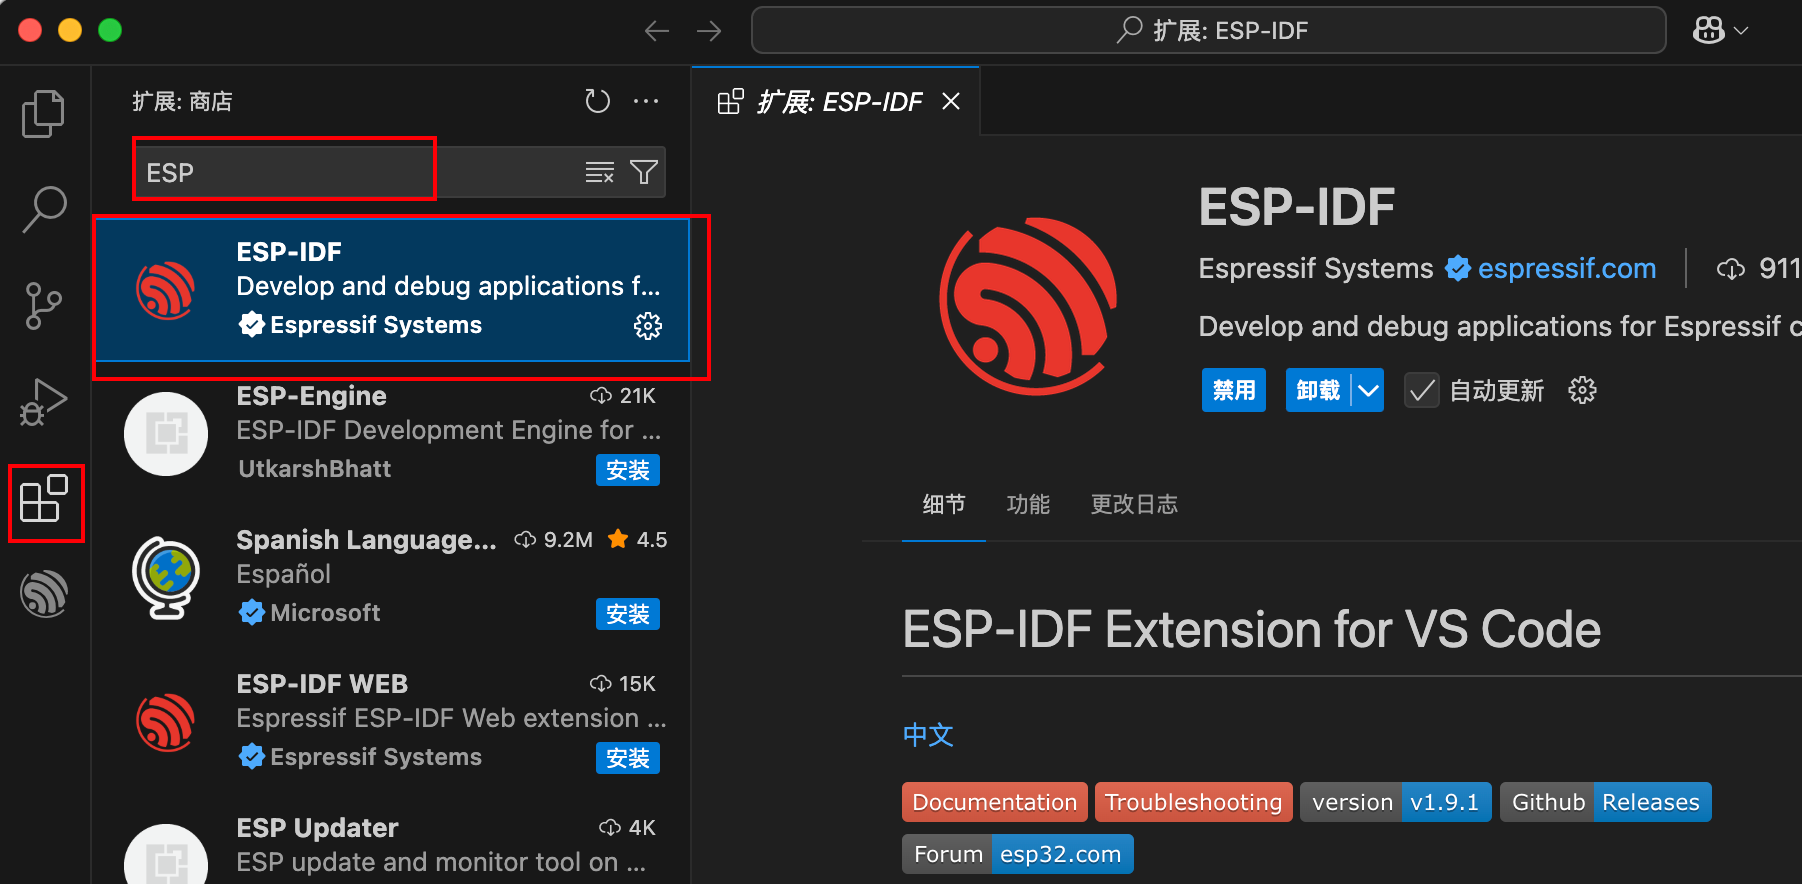The width and height of the screenshot is (1802, 884).
Task: Refresh the extensions marketplace list
Action: click(597, 101)
